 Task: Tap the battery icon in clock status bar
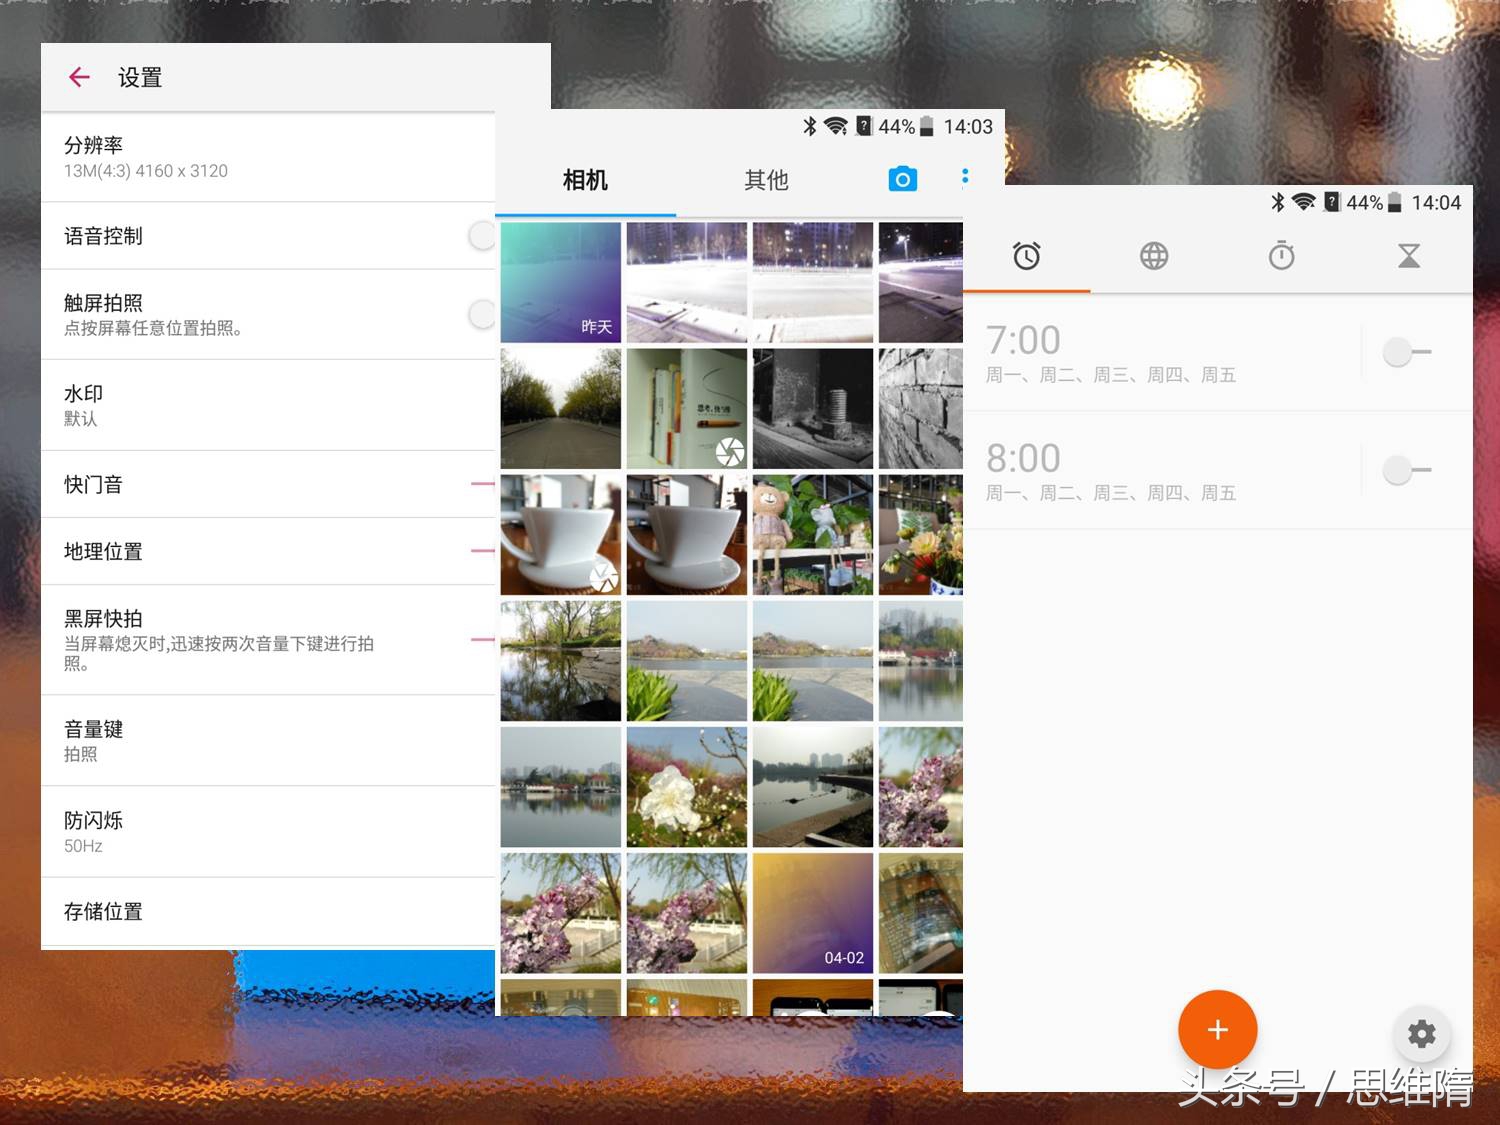(1394, 202)
